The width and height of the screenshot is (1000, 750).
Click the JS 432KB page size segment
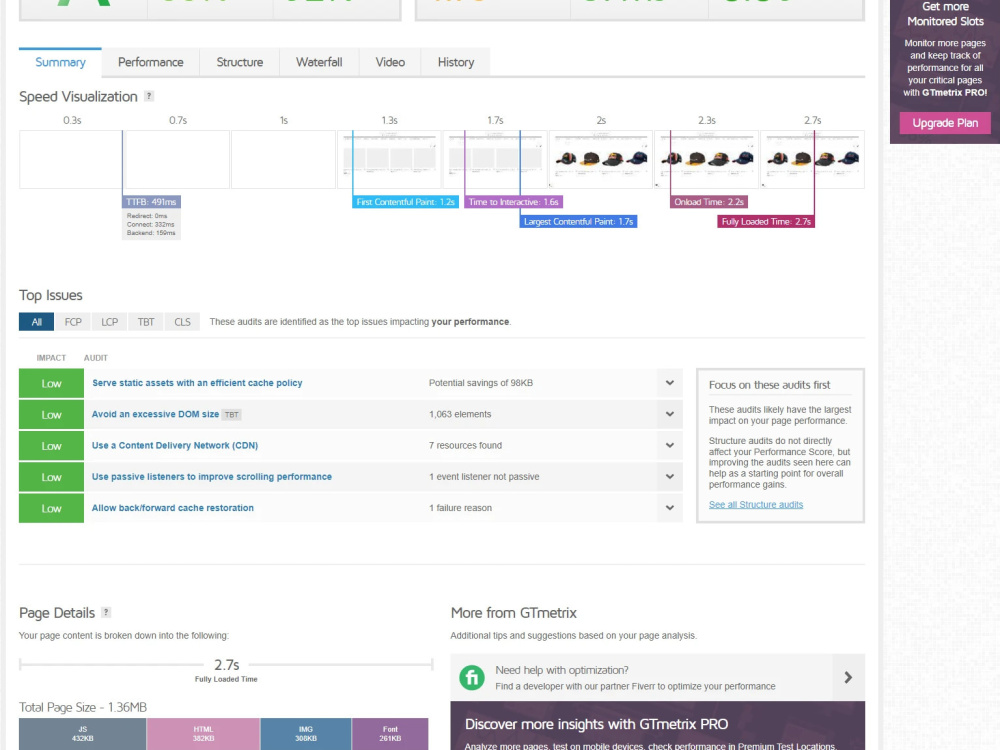click(83, 734)
